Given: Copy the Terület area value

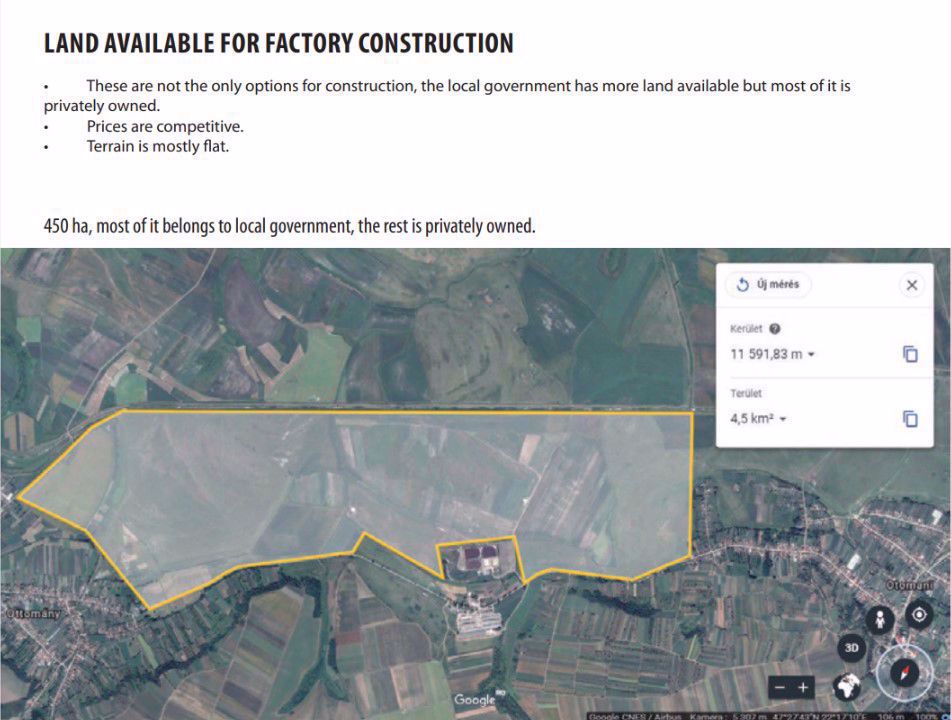Looking at the screenshot, I should point(910,419).
